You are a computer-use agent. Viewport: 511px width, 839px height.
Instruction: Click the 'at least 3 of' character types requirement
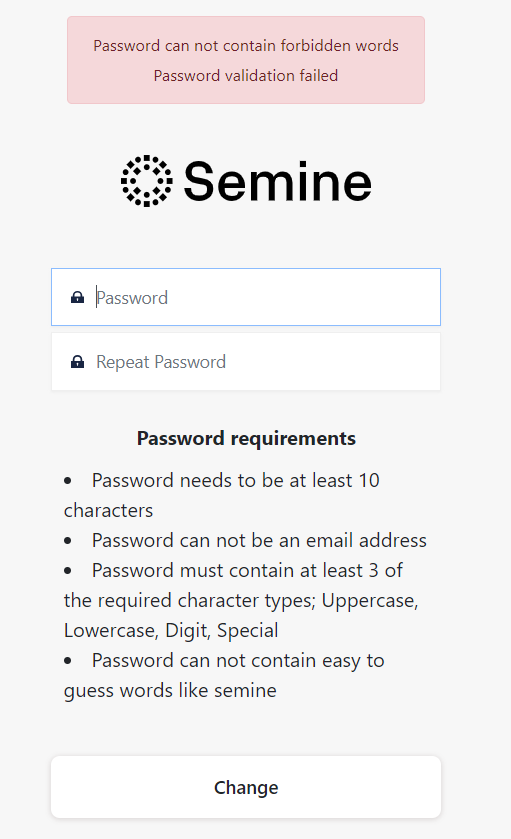click(241, 600)
